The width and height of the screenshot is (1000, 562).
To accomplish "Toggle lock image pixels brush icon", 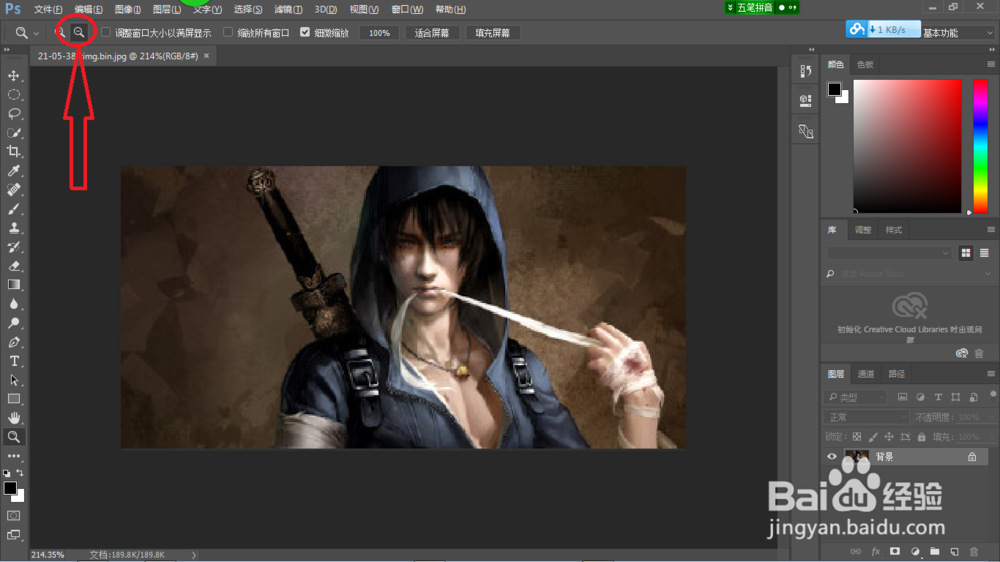I will pyautogui.click(x=873, y=437).
